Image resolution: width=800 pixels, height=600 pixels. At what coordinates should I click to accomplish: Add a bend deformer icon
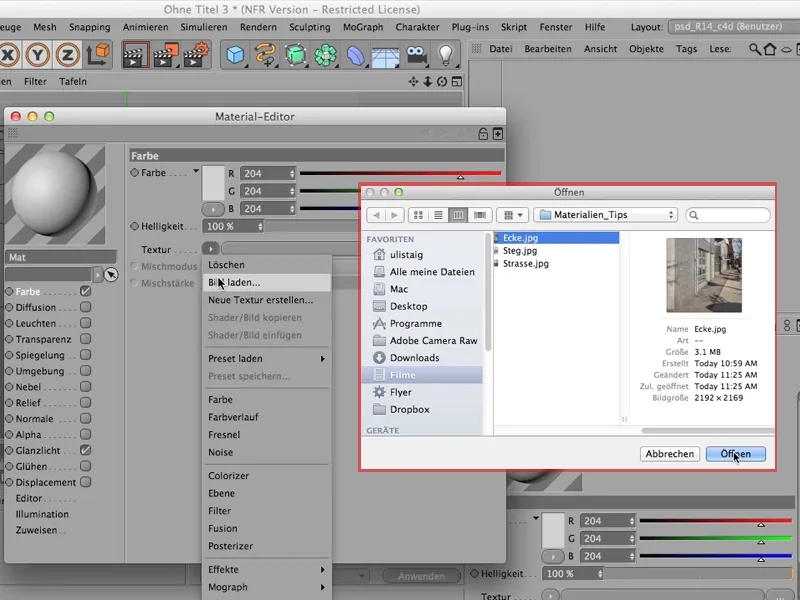click(356, 55)
